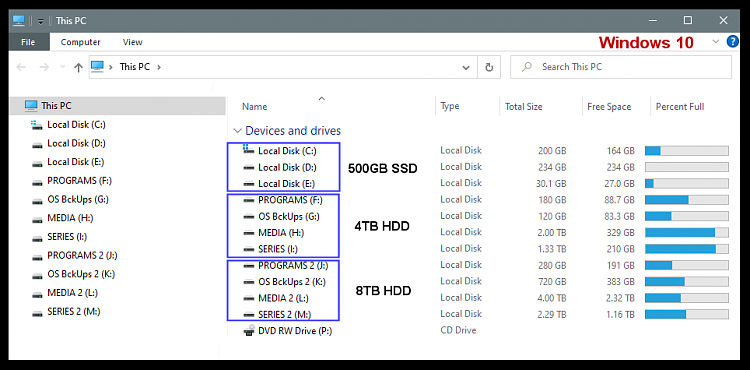Click SERIES 2 (M:) drive icon in list
The height and width of the screenshot is (370, 750).
pos(248,315)
